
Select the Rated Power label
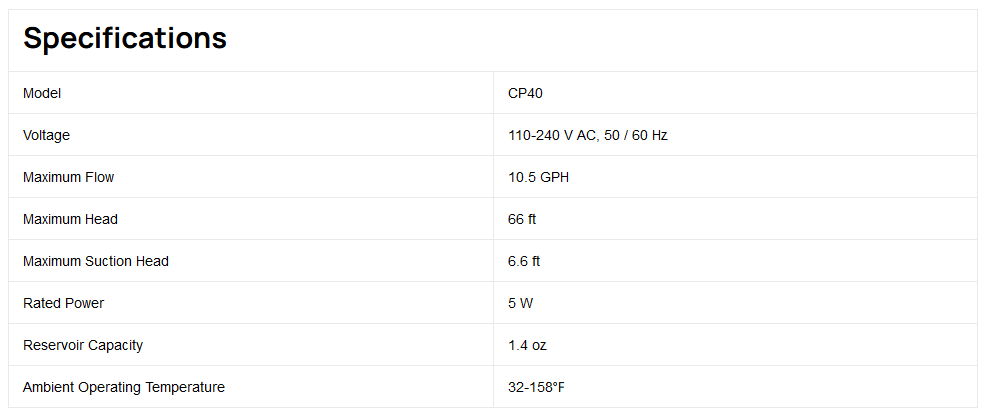63,303
